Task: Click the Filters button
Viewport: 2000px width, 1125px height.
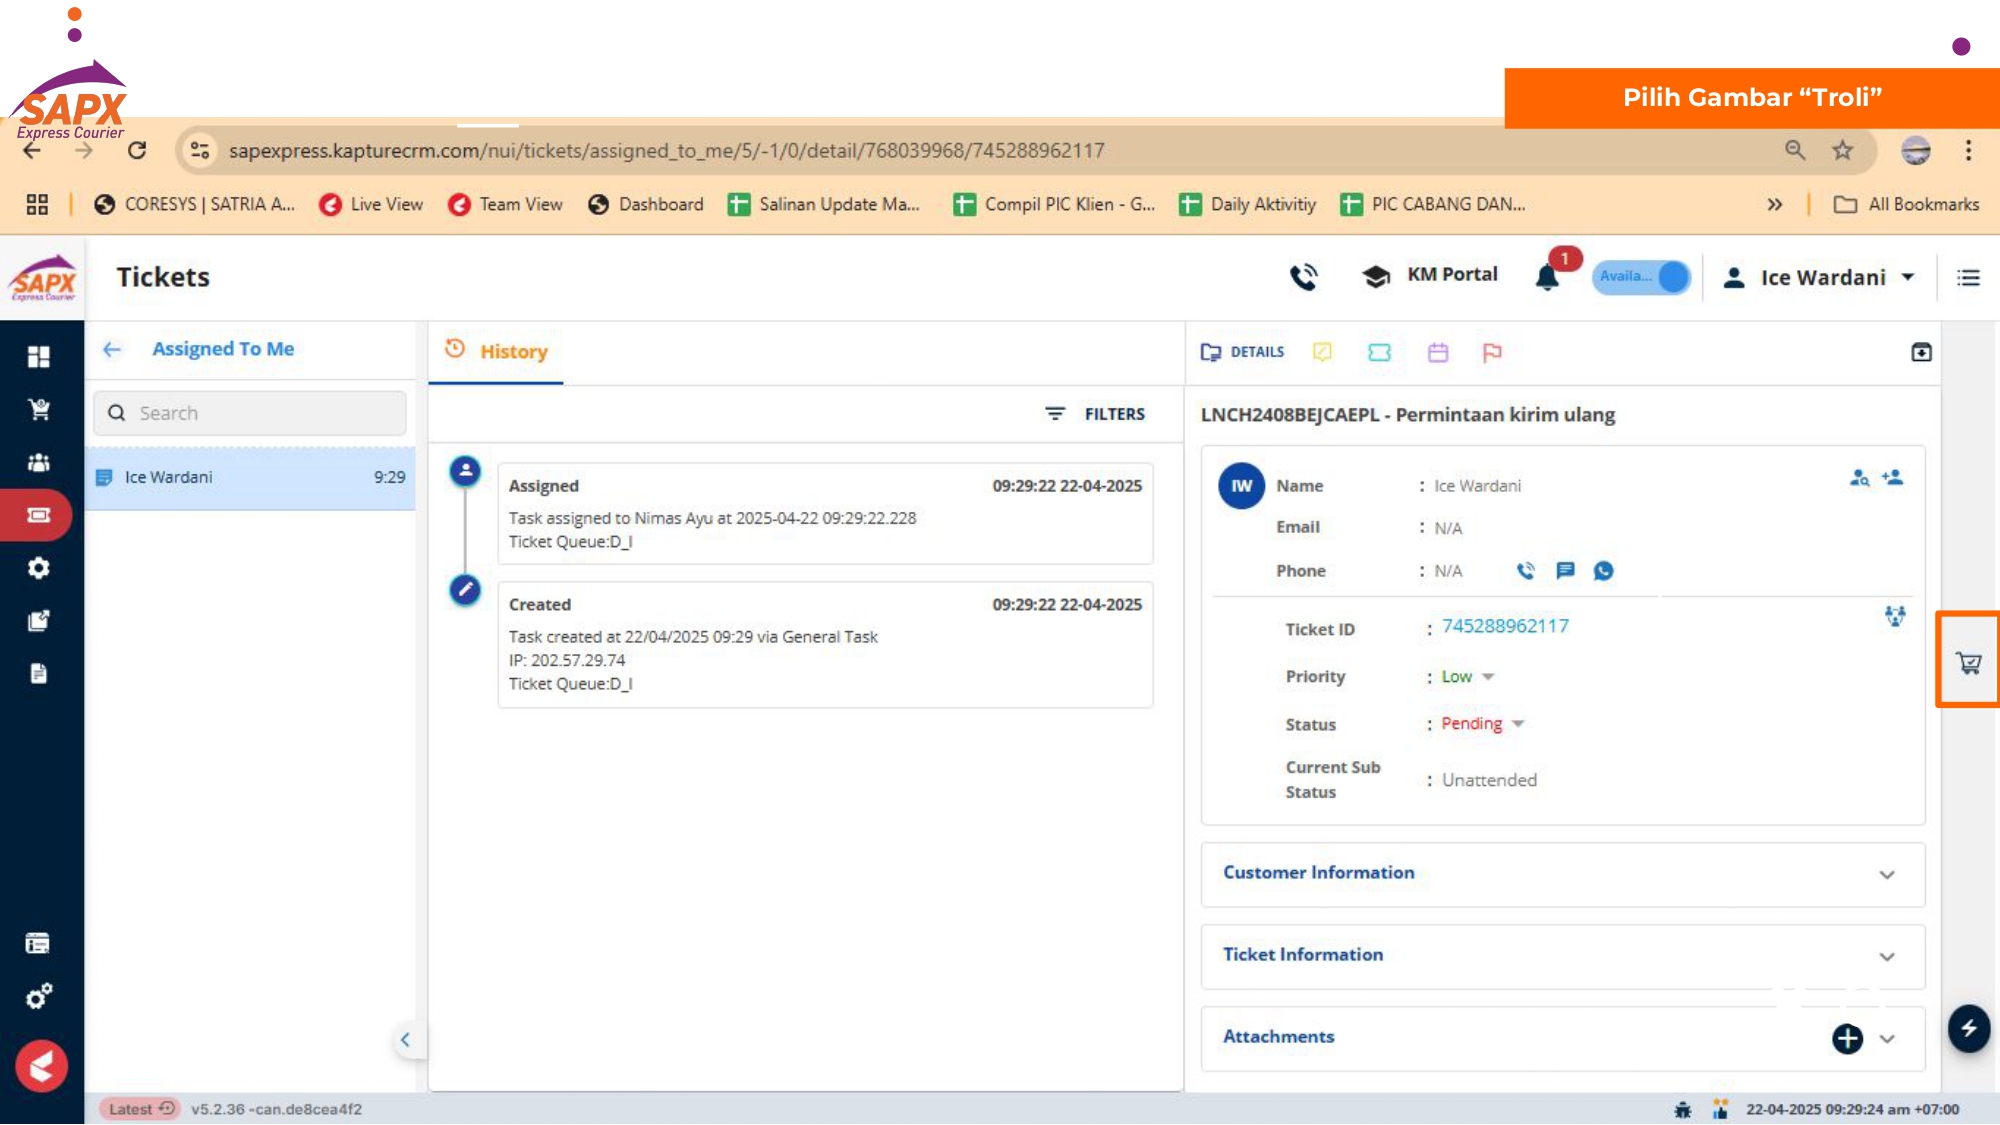Action: pos(1095,413)
